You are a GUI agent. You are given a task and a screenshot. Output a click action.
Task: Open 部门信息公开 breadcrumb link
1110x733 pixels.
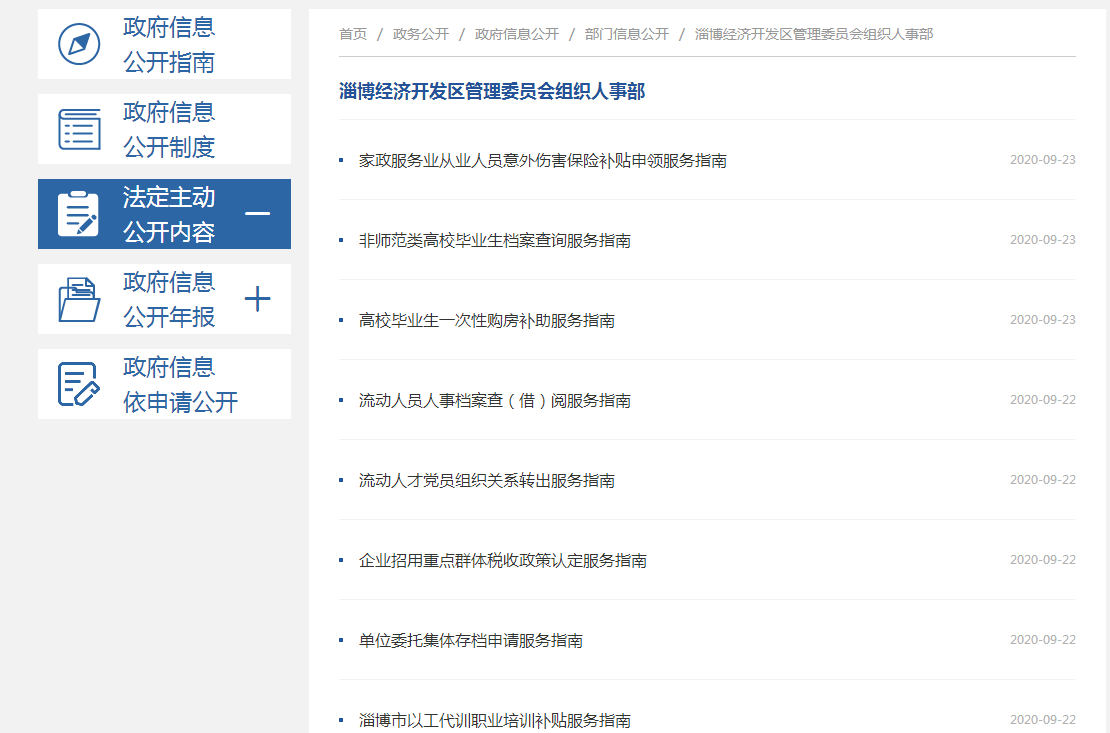pyautogui.click(x=627, y=34)
